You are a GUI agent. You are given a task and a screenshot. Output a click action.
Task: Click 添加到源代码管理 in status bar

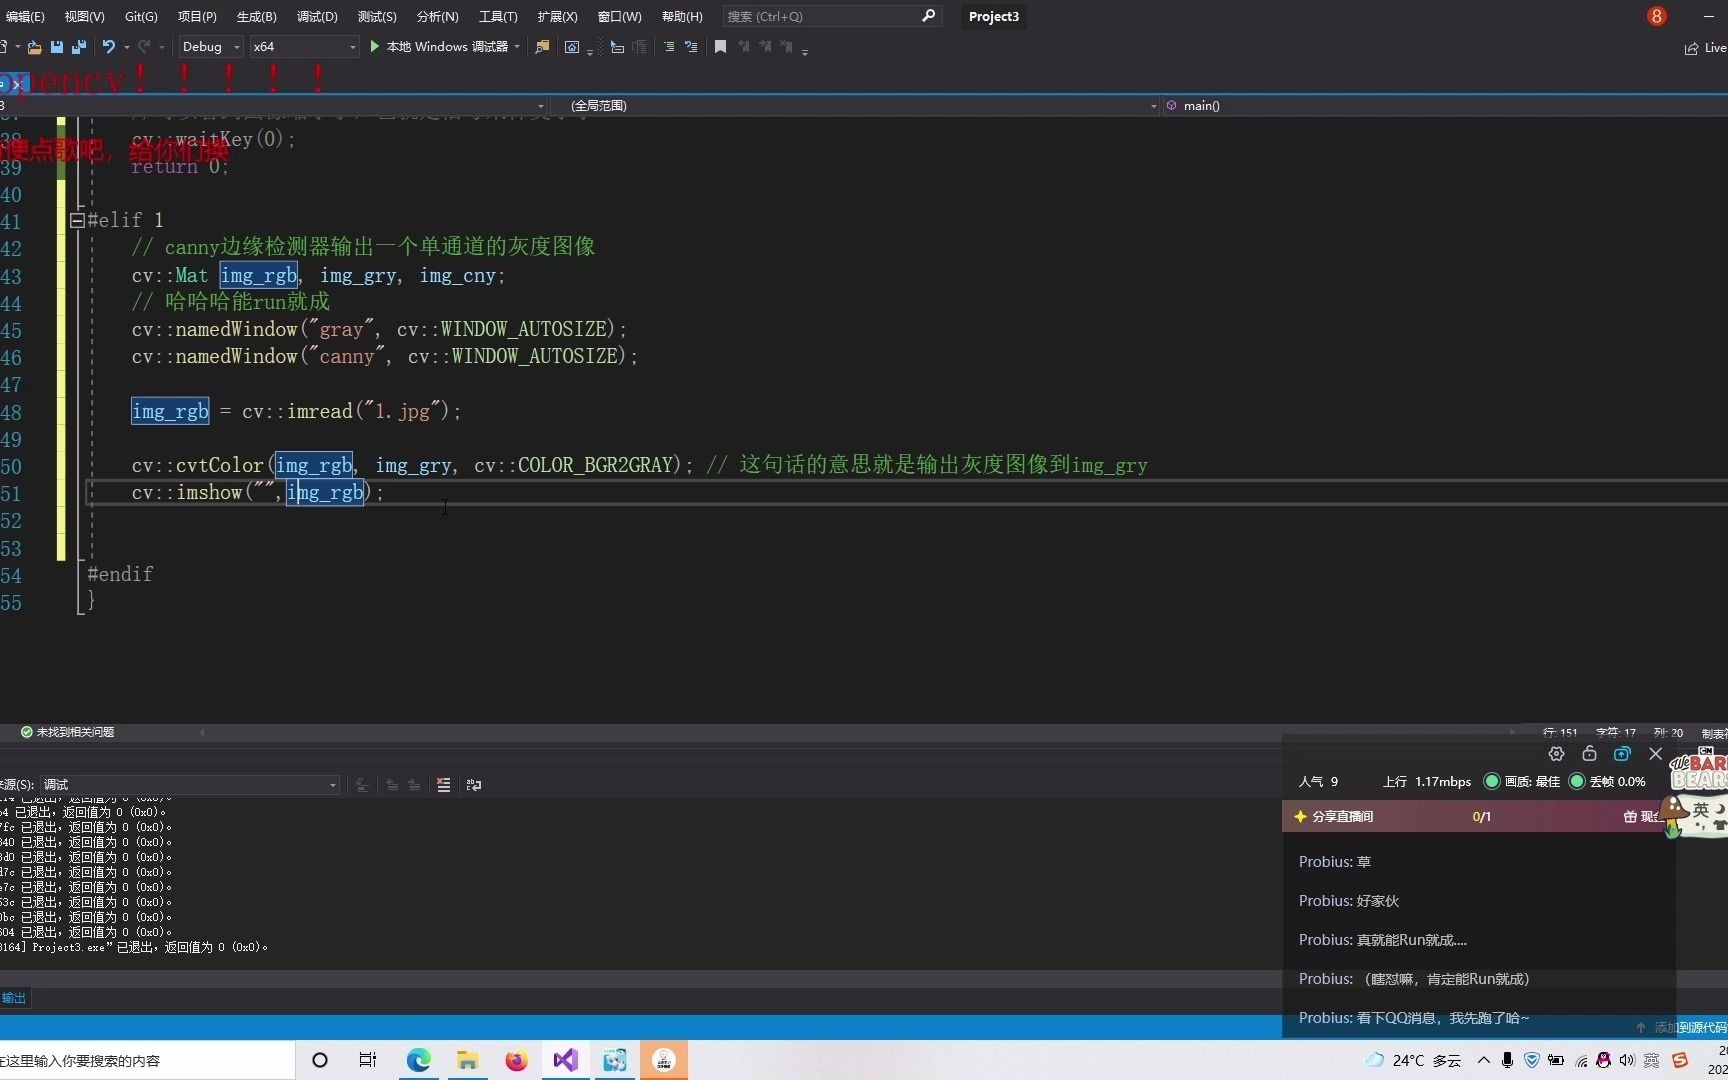1682,1027
